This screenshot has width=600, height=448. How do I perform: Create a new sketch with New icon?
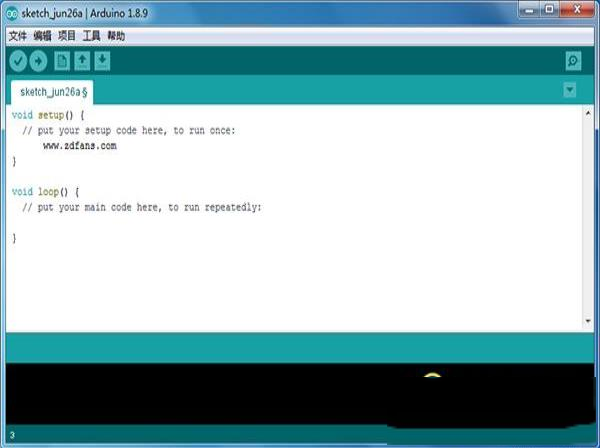62,61
